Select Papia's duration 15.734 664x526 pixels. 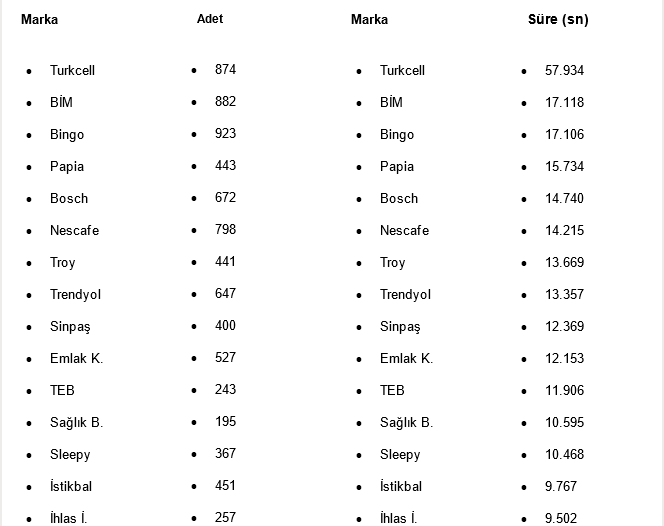click(x=564, y=167)
